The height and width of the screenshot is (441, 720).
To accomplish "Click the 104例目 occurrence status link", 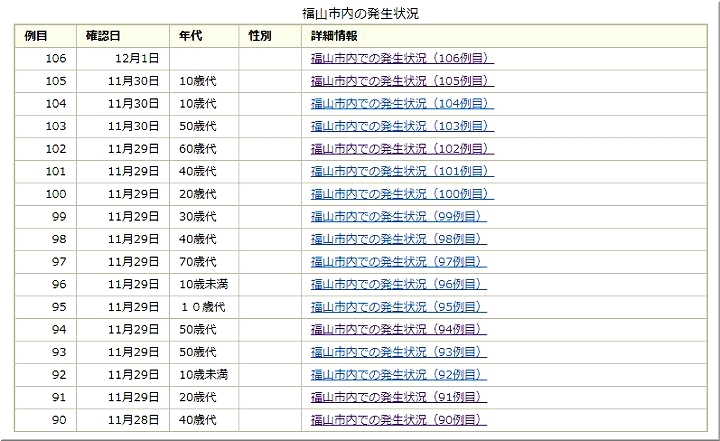I will [x=402, y=103].
